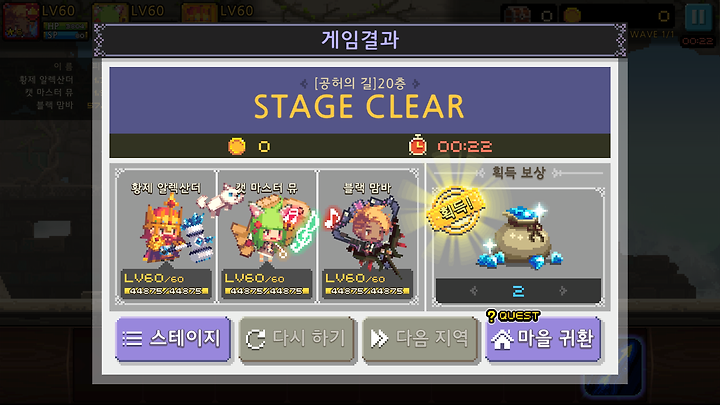This screenshot has width=720, height=405.
Task: Tap the yellow QUEST badge
Action: pos(512,316)
